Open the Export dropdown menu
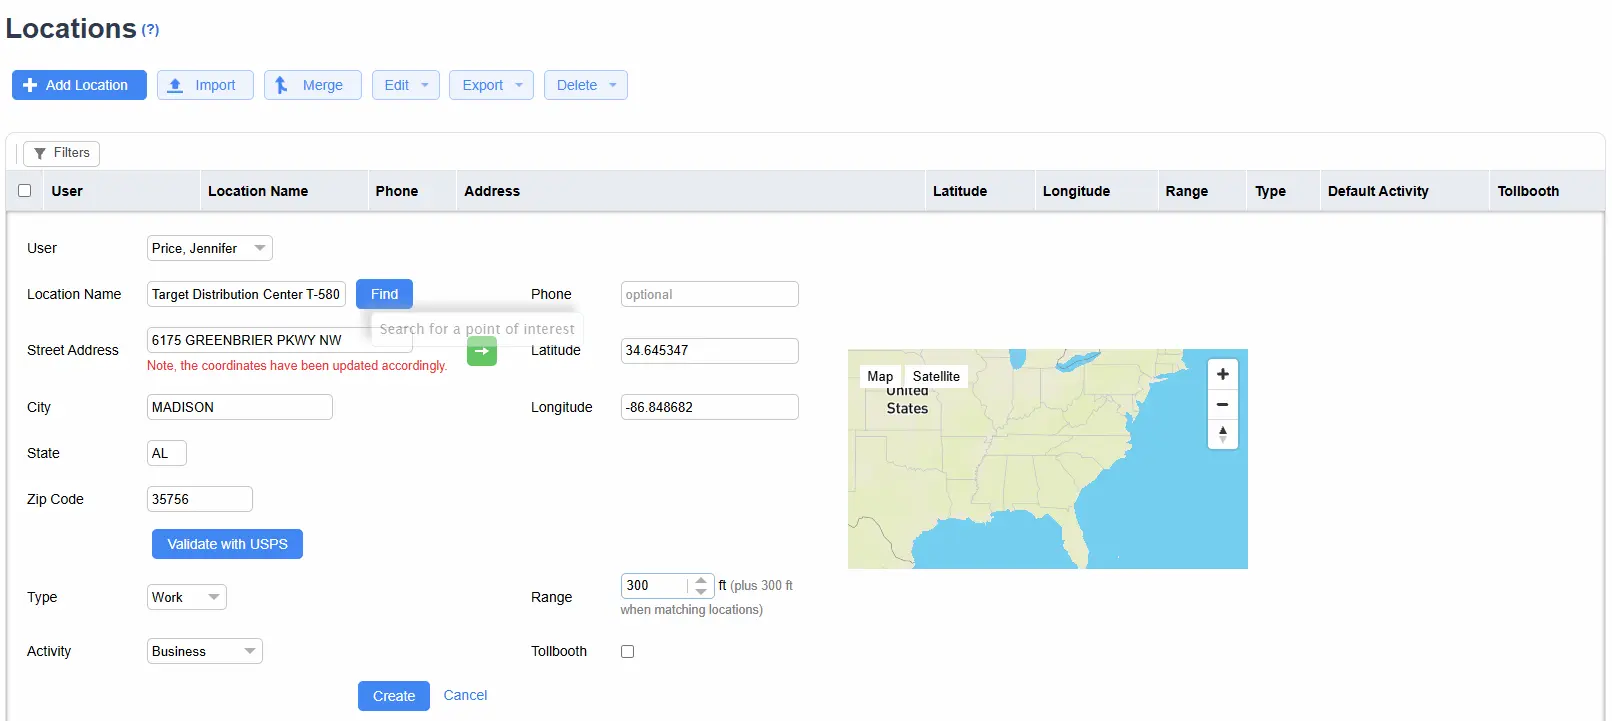Viewport: 1612px width, 721px height. coord(491,85)
